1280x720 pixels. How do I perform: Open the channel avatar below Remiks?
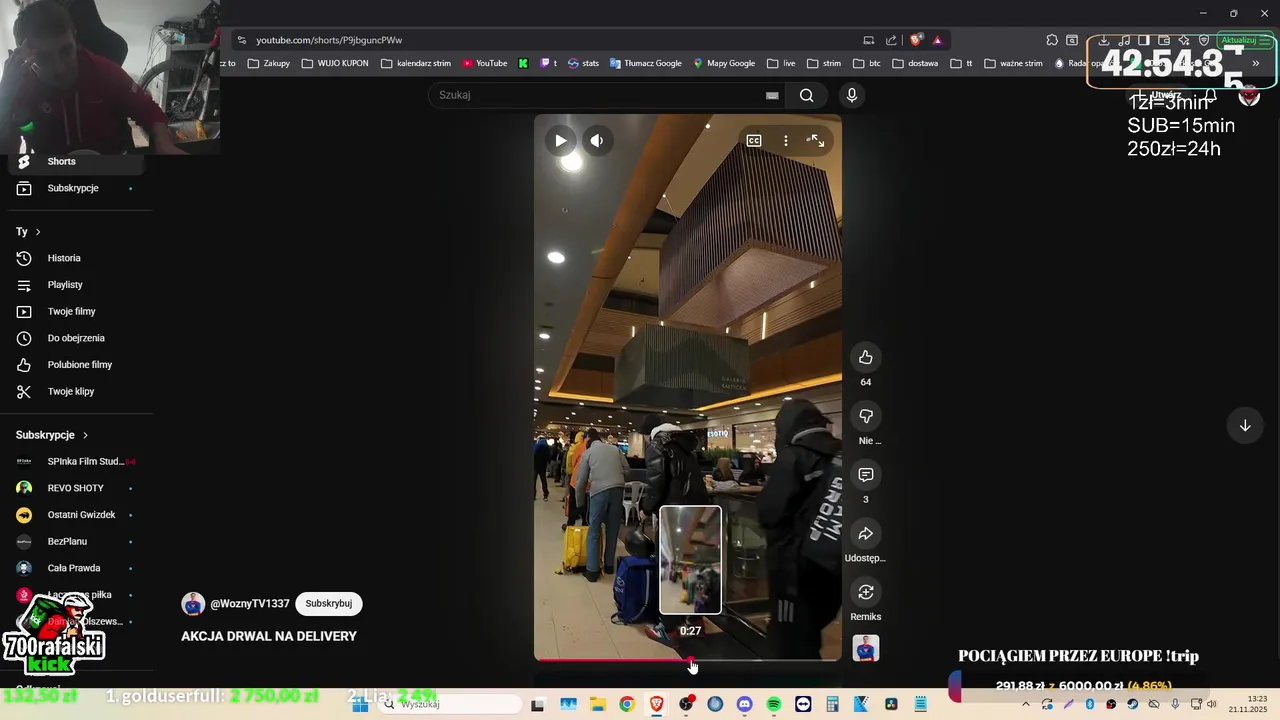[866, 648]
